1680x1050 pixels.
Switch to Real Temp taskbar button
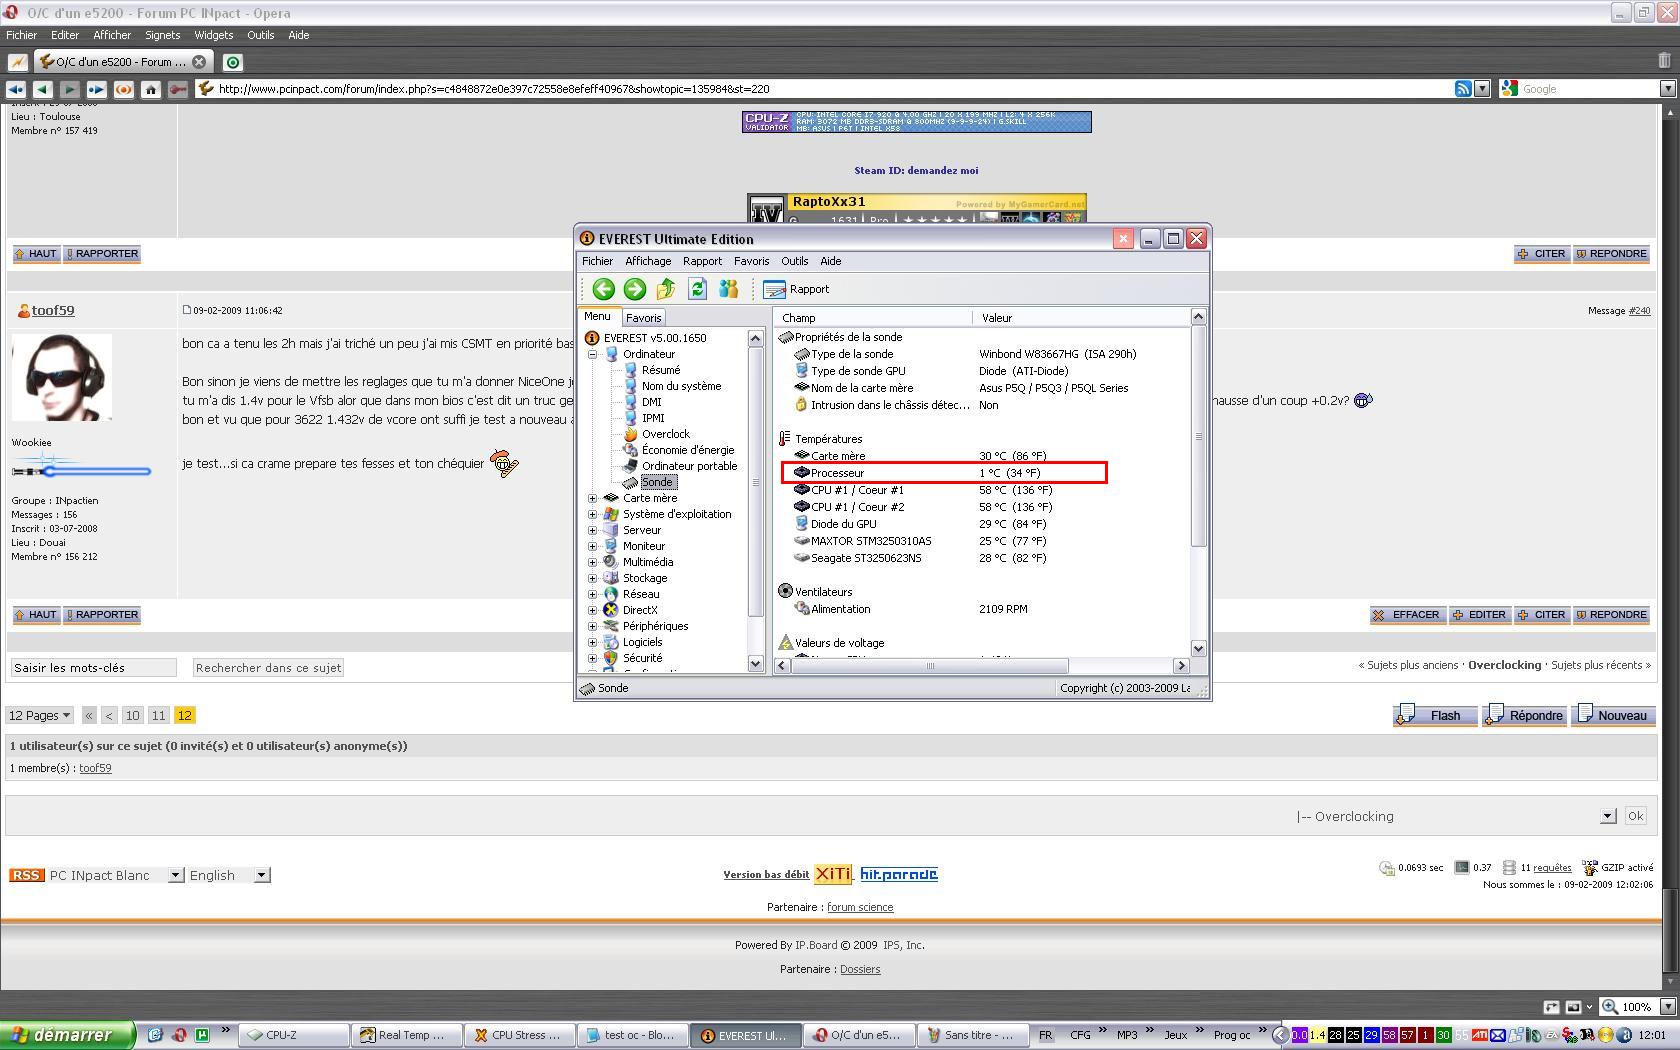(x=408, y=1035)
